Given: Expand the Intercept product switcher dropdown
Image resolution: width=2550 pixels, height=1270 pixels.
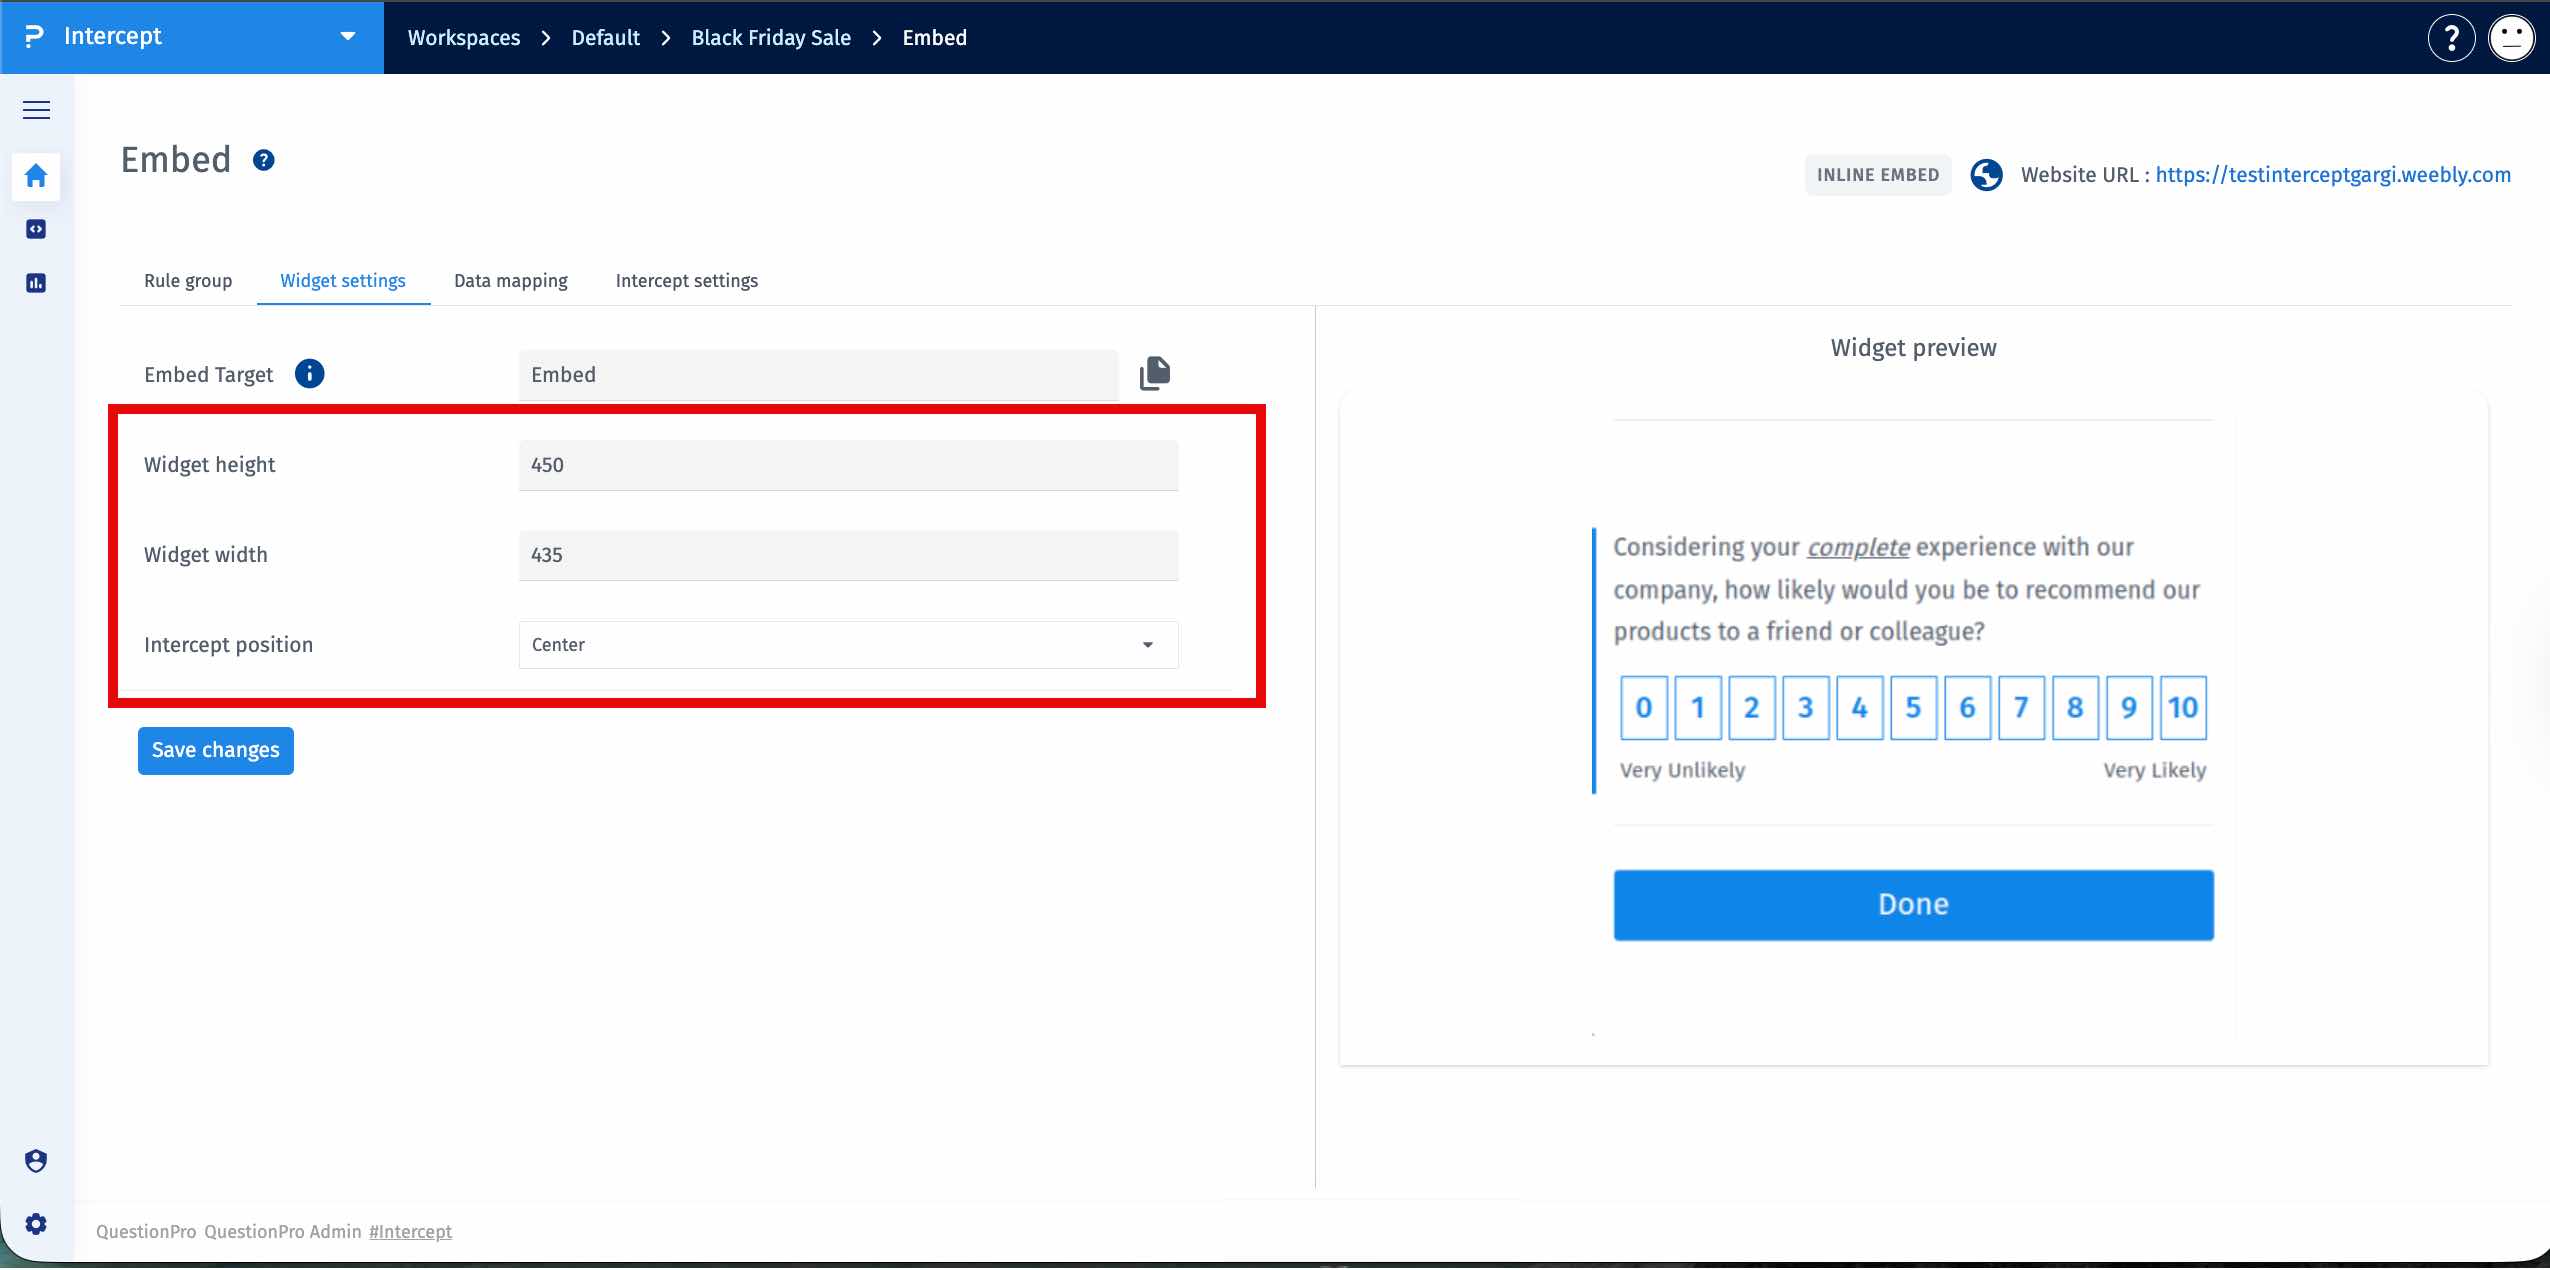Looking at the screenshot, I should coord(348,37).
